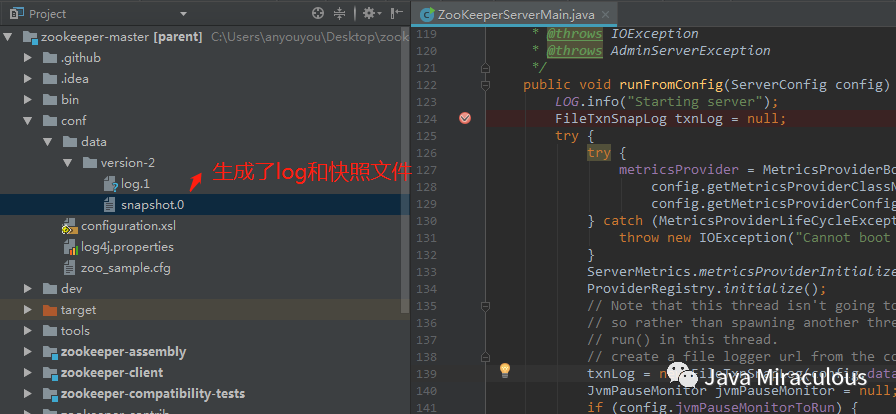Expand the .github folder
The image size is (896, 414).
click(27, 58)
